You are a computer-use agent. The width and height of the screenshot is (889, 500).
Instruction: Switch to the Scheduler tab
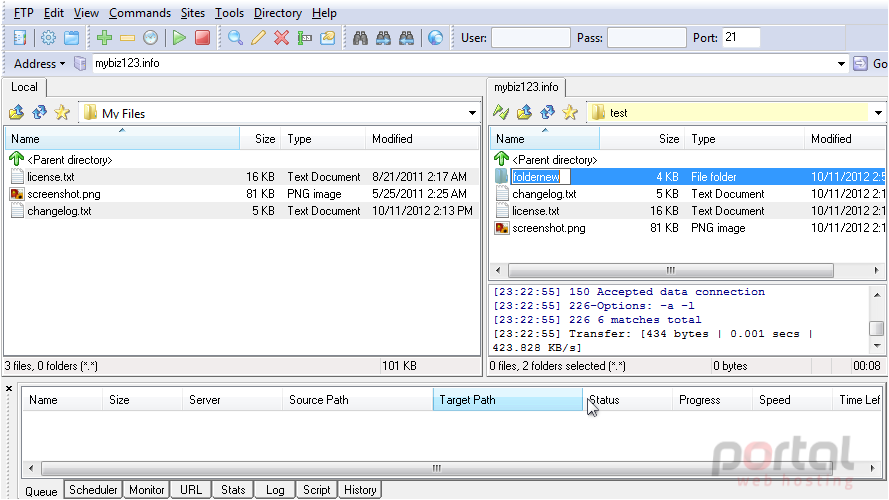(x=93, y=490)
